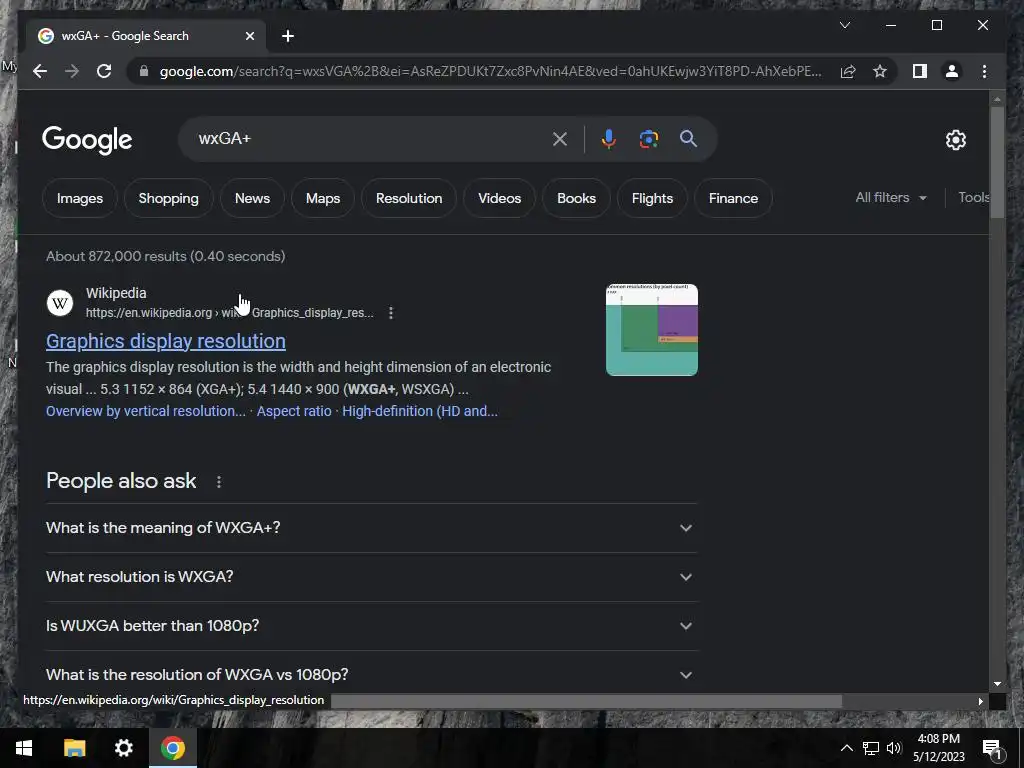Filter results by Maps
The image size is (1024, 768).
pos(323,198)
